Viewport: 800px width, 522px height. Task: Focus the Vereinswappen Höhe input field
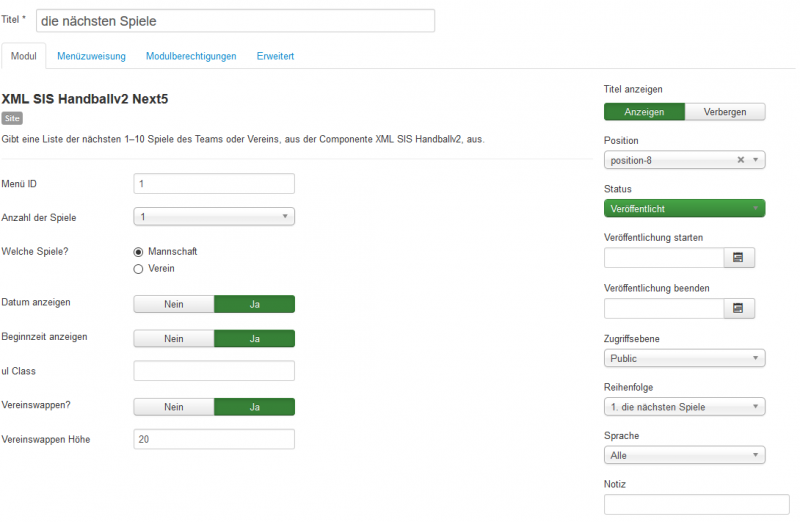pos(214,439)
